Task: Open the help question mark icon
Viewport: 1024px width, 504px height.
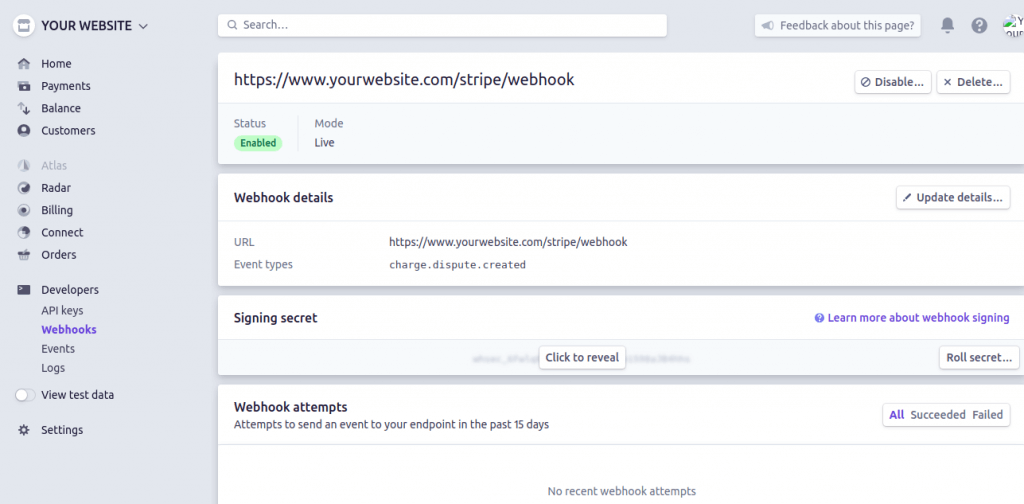Action: click(x=979, y=25)
